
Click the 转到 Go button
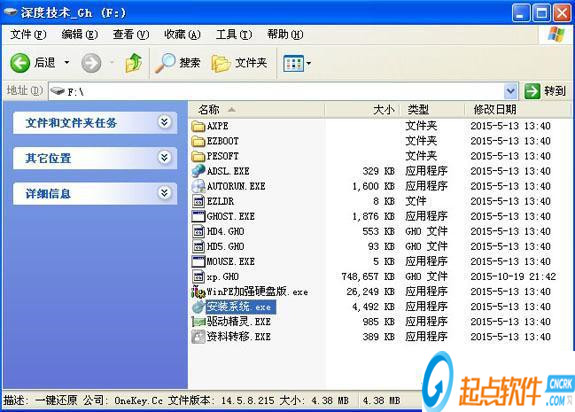pos(545,91)
